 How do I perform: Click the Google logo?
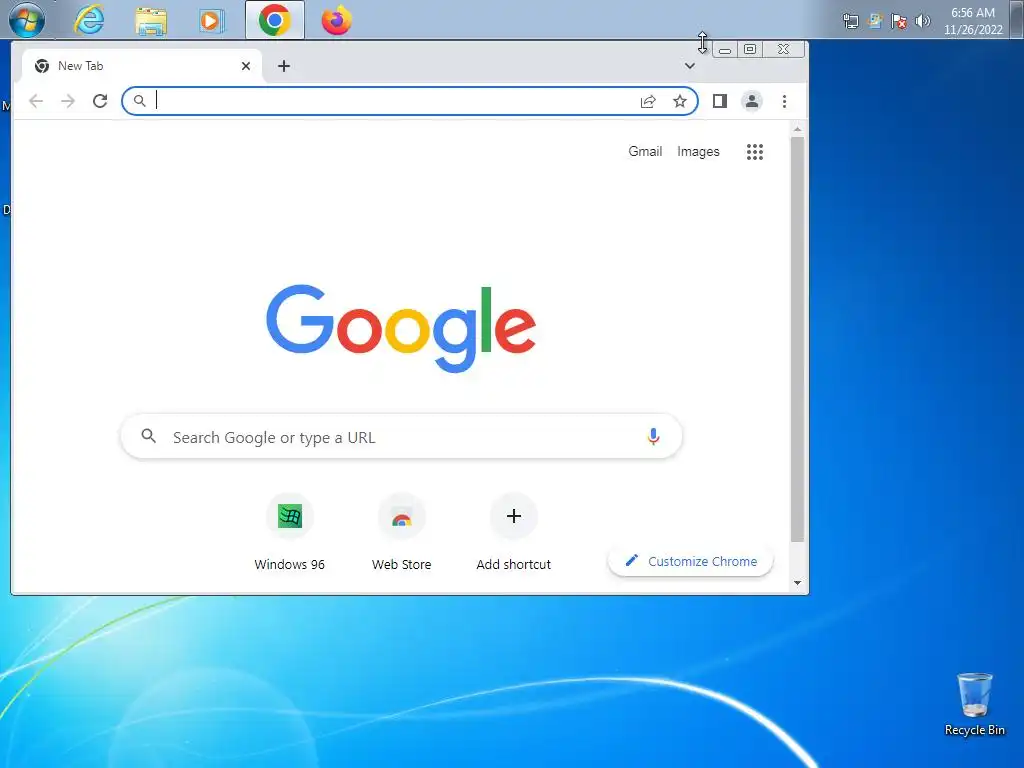(x=402, y=328)
